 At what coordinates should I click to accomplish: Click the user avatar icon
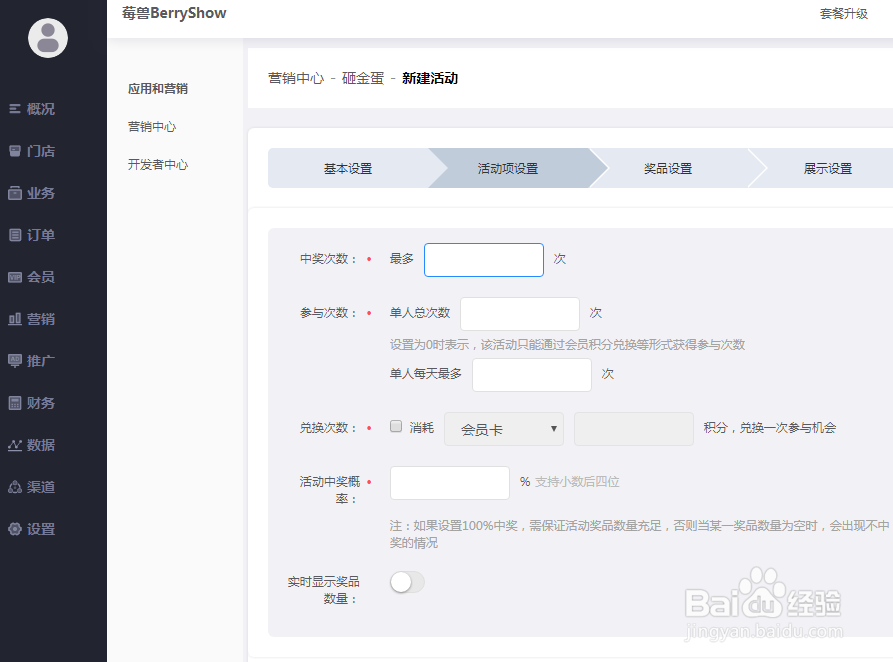pyautogui.click(x=48, y=38)
